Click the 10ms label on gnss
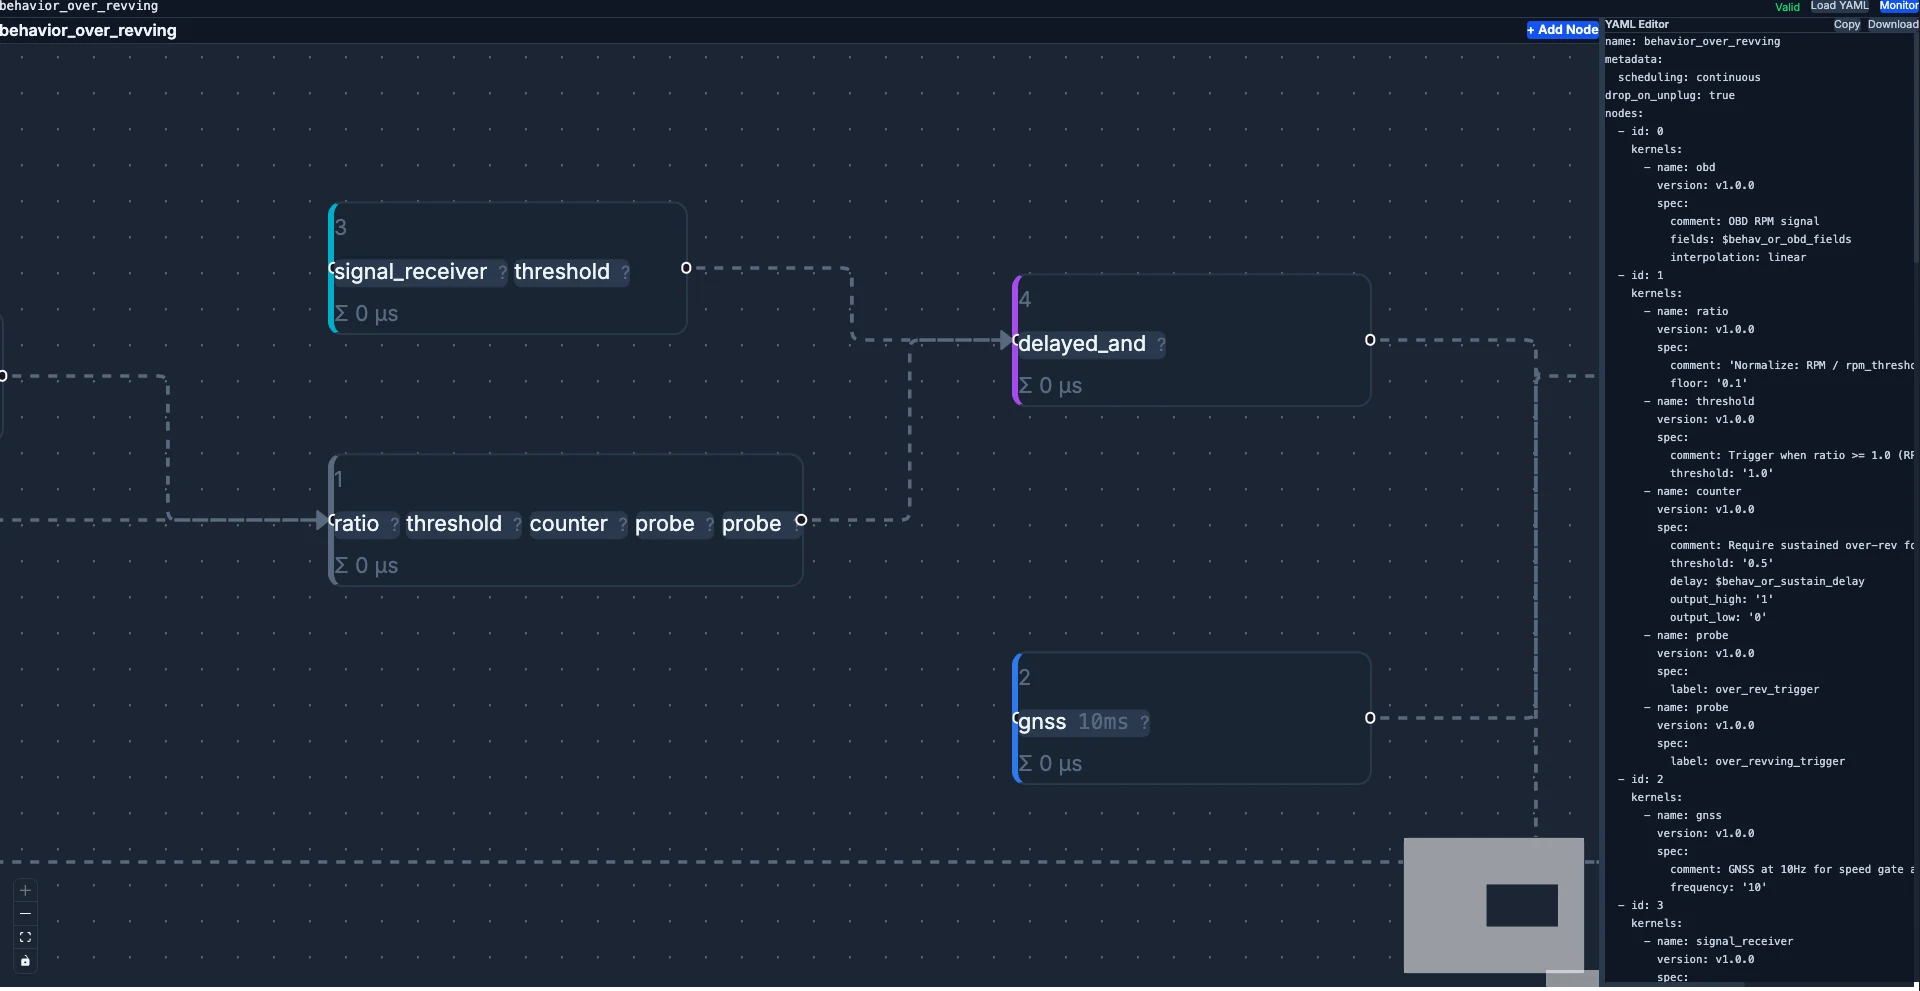This screenshot has width=1920, height=991. click(1102, 722)
